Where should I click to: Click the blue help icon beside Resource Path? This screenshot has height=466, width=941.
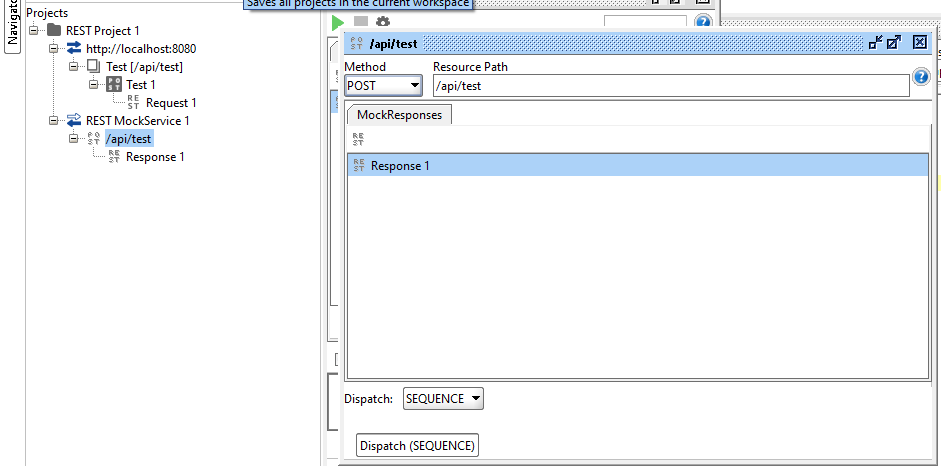tap(921, 77)
